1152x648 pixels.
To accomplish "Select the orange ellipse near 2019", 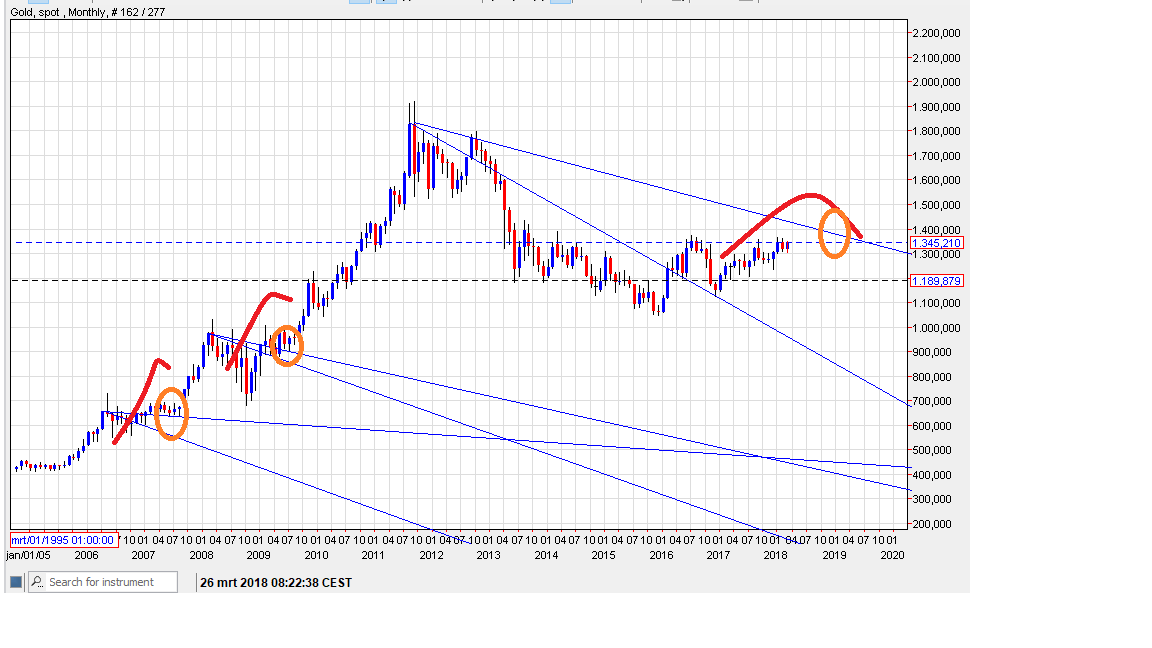I will (834, 233).
